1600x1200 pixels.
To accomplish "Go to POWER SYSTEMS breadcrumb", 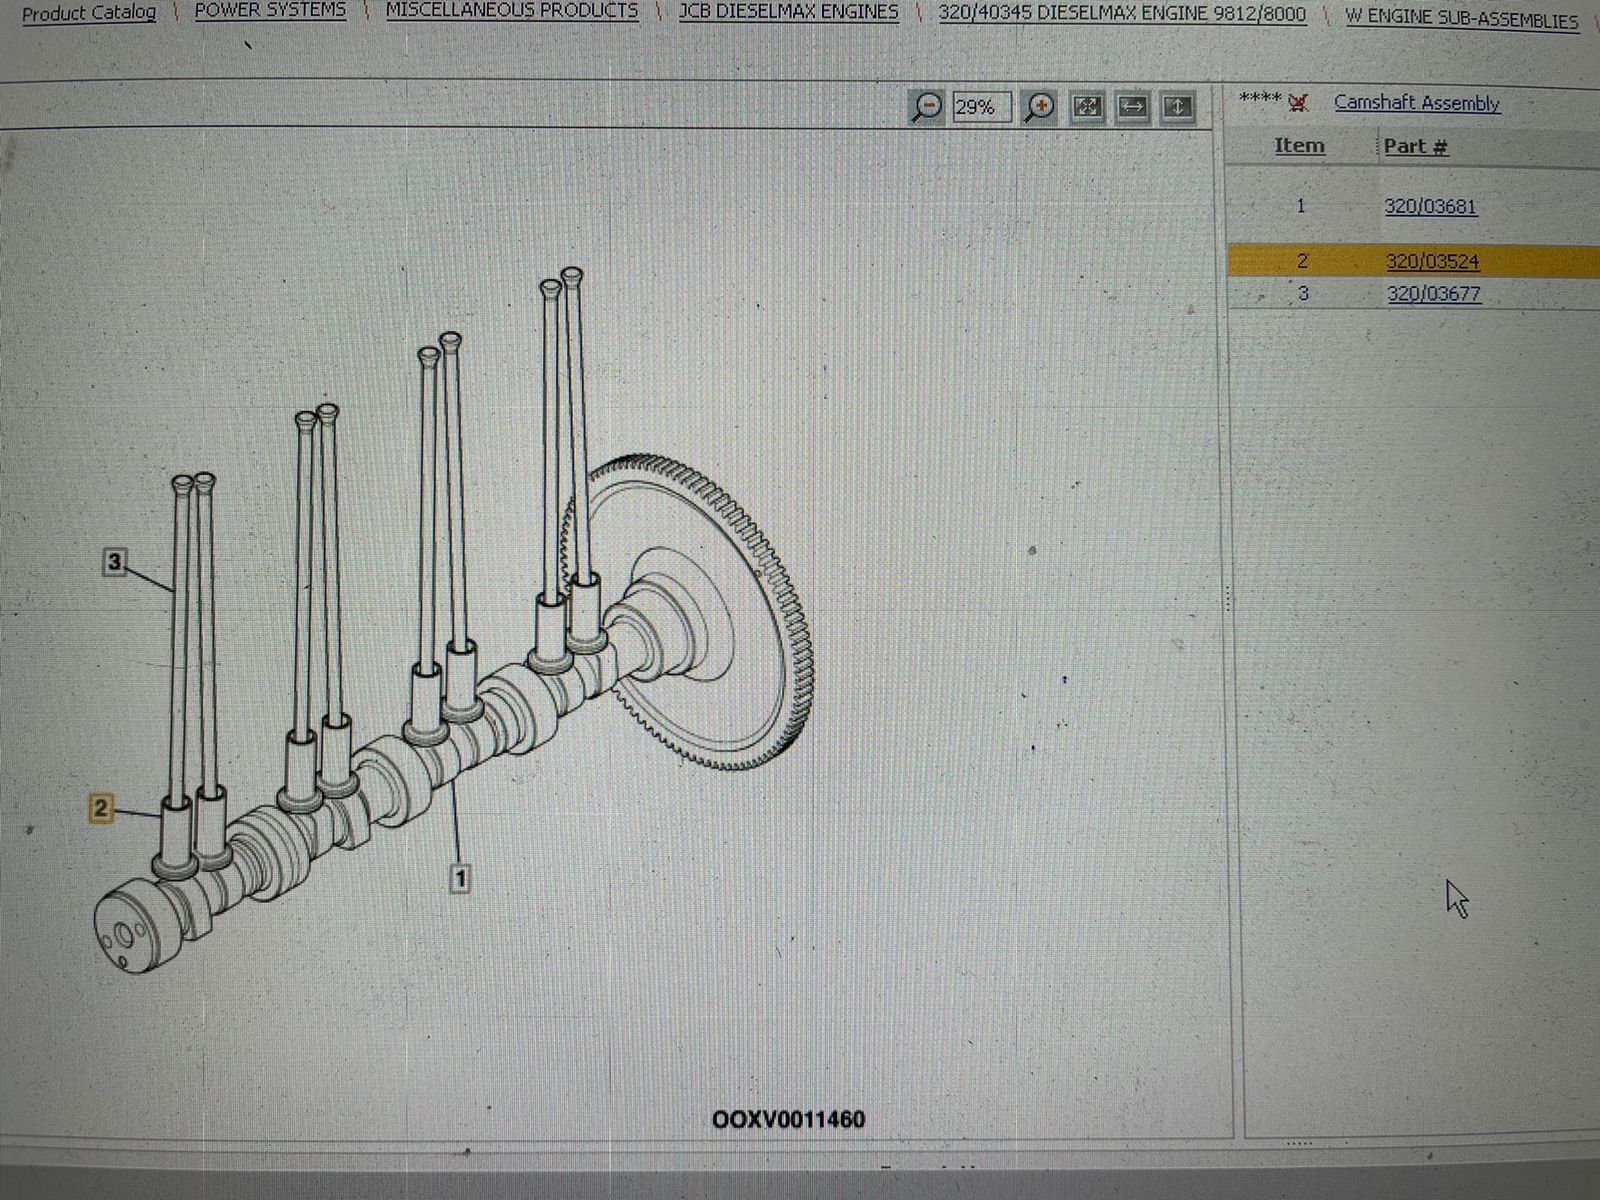I will click(x=270, y=11).
